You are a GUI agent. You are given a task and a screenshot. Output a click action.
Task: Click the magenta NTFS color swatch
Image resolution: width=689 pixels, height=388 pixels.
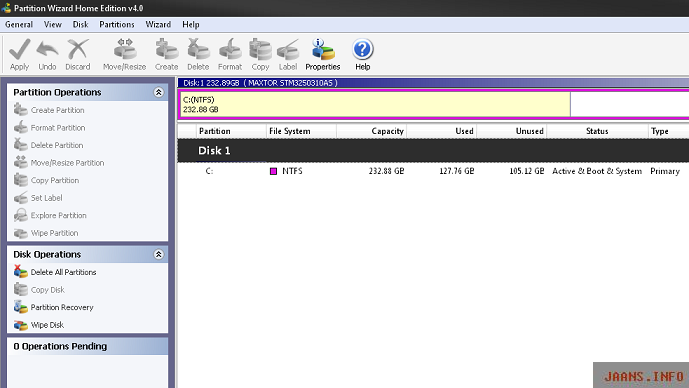[273, 171]
